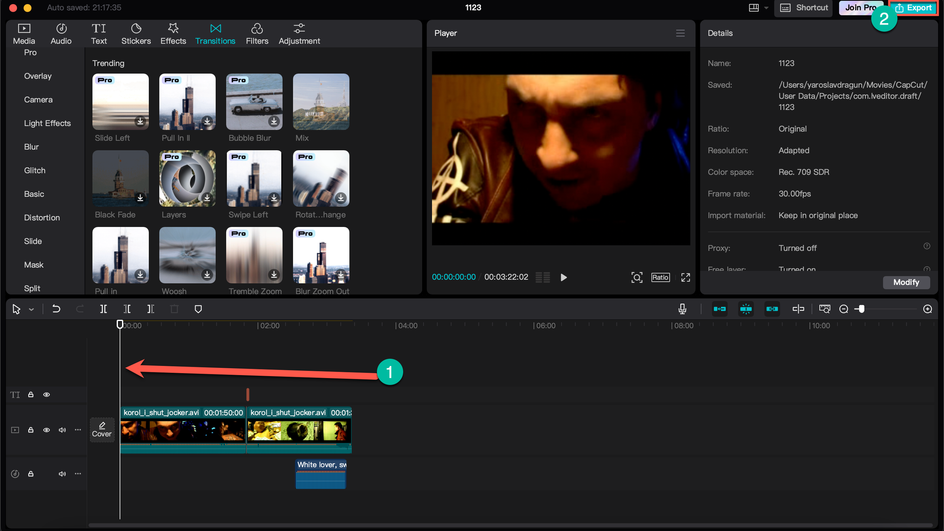Select the first korol_i_shut_jocker.avi clip

tap(183, 430)
